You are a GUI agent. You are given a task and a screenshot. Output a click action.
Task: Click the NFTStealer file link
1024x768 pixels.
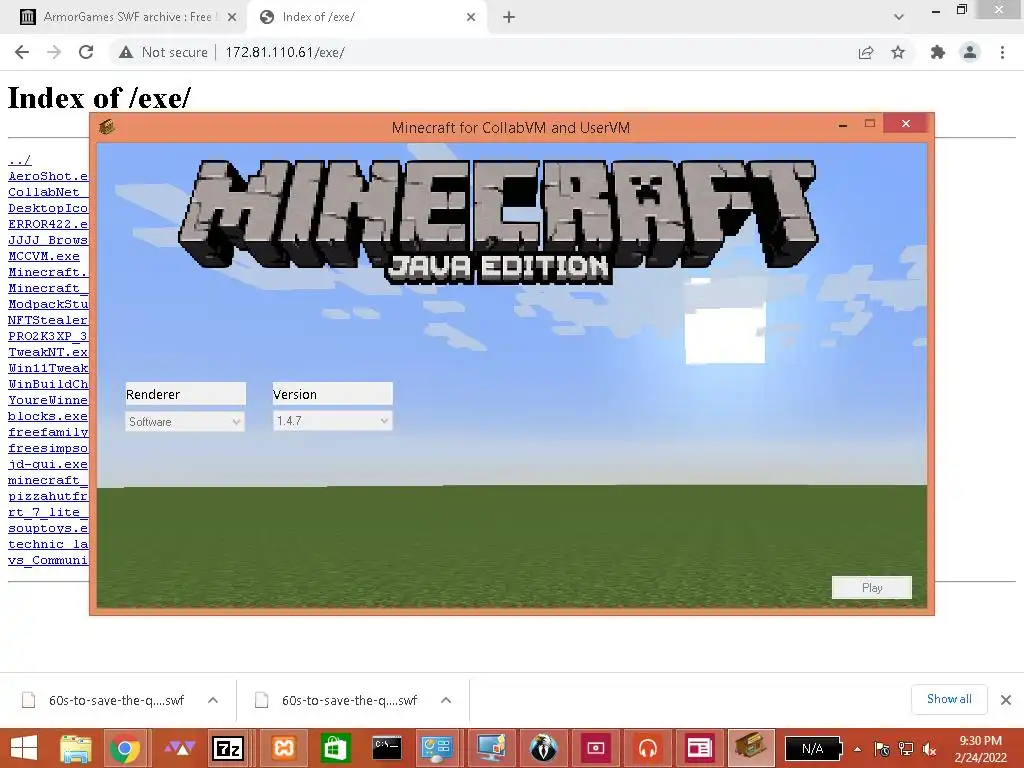coord(48,320)
